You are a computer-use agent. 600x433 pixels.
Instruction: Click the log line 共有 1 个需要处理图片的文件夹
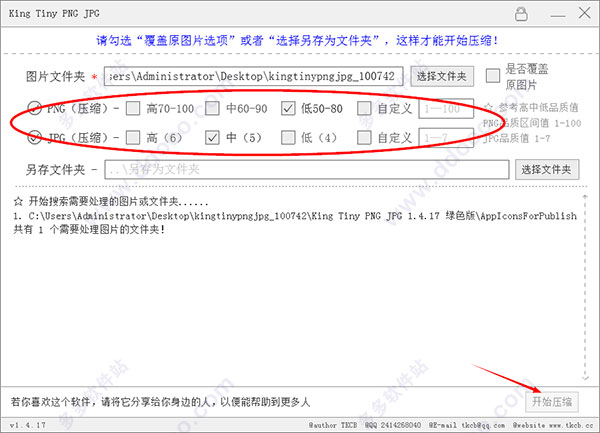pos(89,230)
